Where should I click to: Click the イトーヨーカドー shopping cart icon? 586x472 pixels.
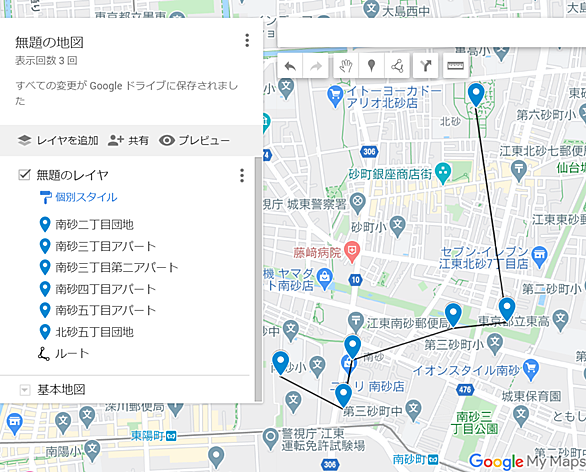(x=335, y=95)
